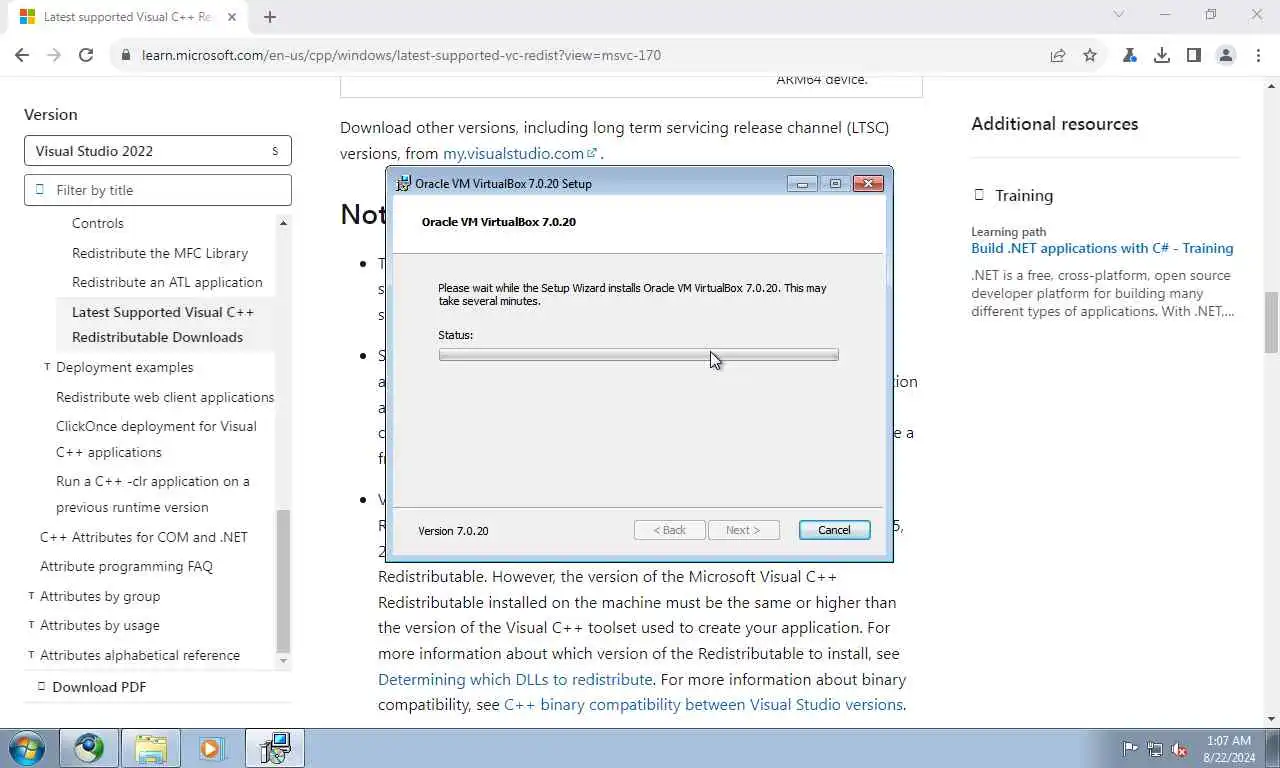Click the disabled Next button in setup
Screen dimensions: 1280x768
(743, 530)
